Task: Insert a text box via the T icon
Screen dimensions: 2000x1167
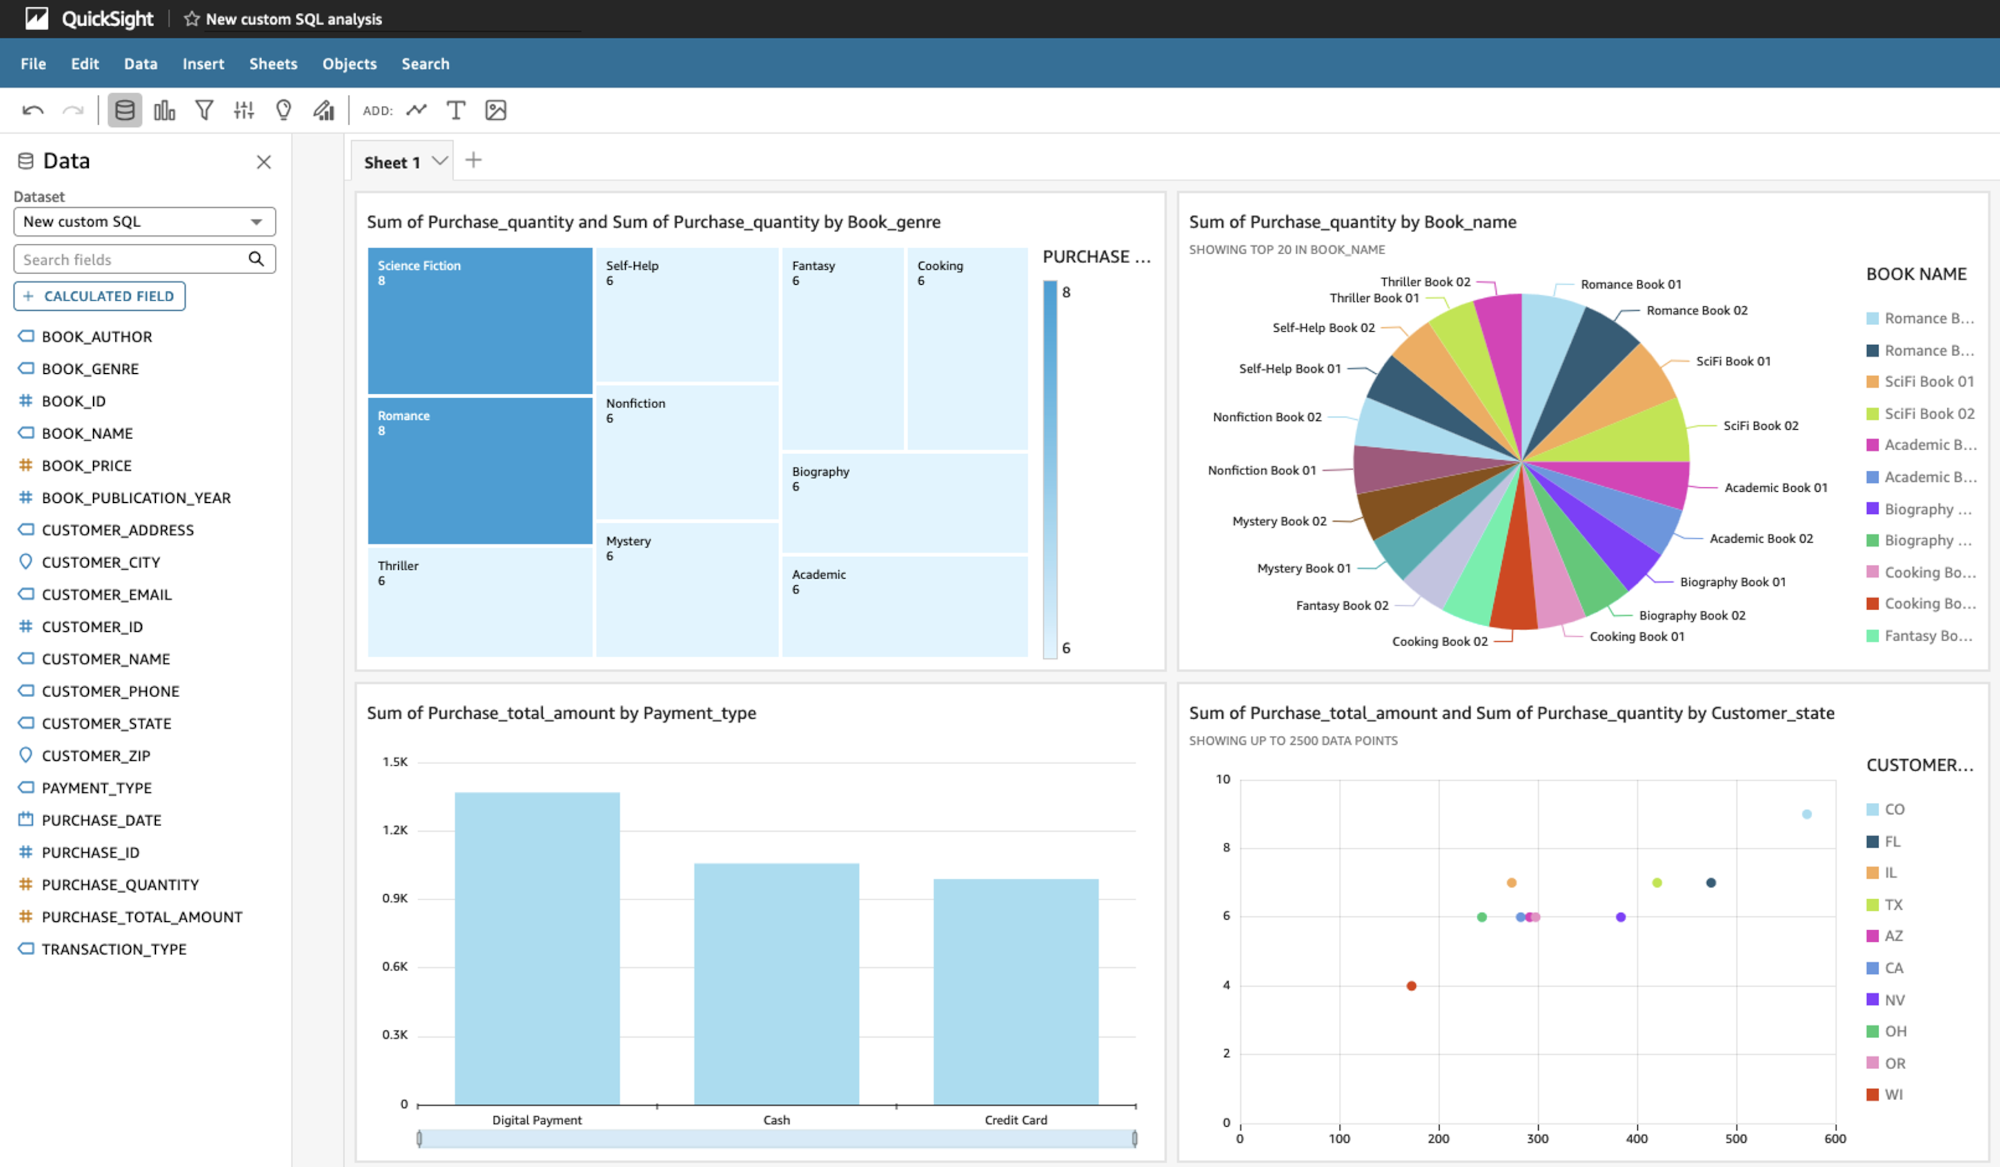Action: (456, 110)
